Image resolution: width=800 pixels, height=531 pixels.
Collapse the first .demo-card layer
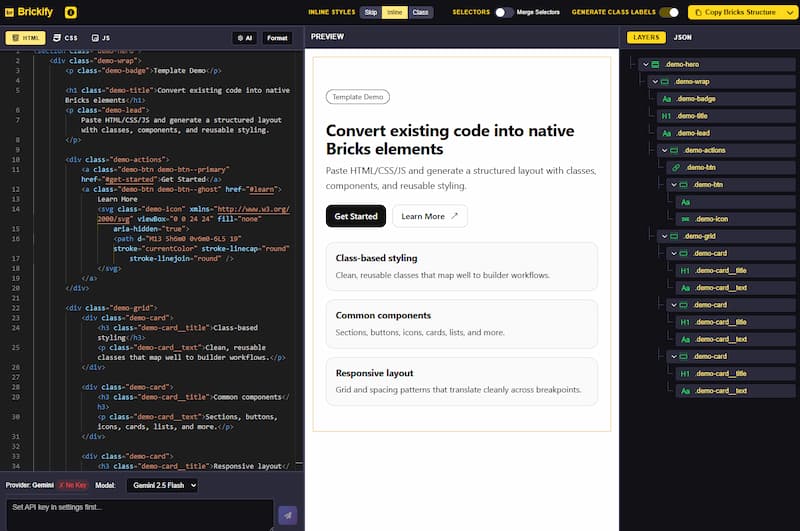pyautogui.click(x=673, y=254)
